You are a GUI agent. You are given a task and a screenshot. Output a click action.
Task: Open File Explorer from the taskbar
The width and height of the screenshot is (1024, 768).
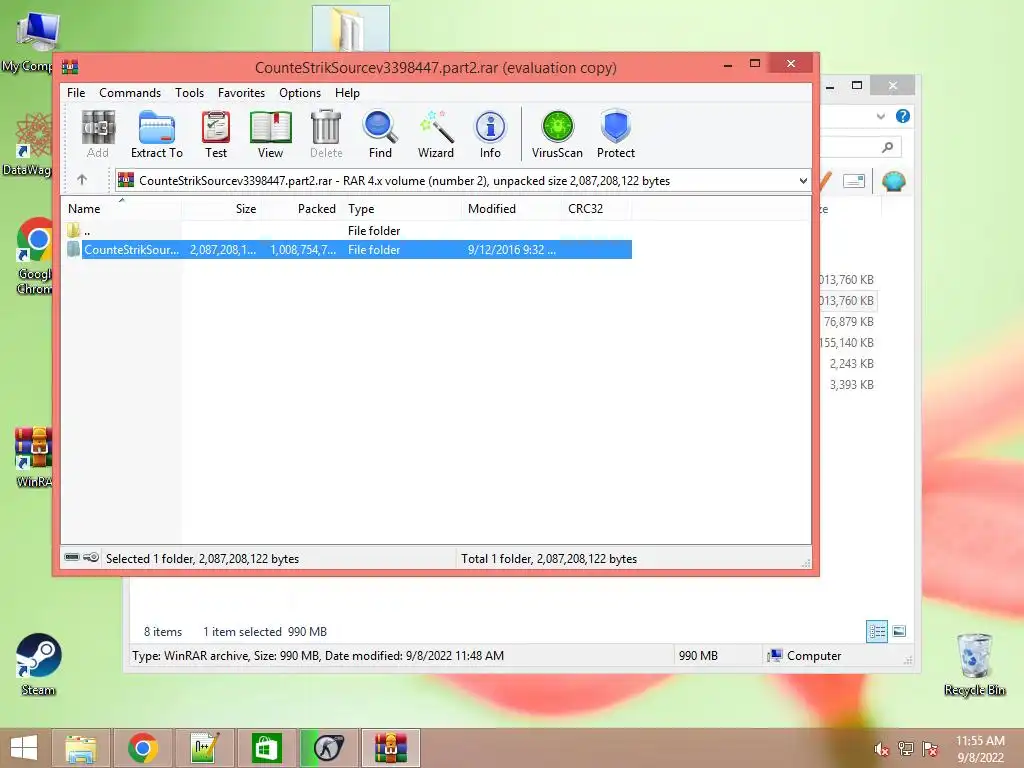(80, 748)
